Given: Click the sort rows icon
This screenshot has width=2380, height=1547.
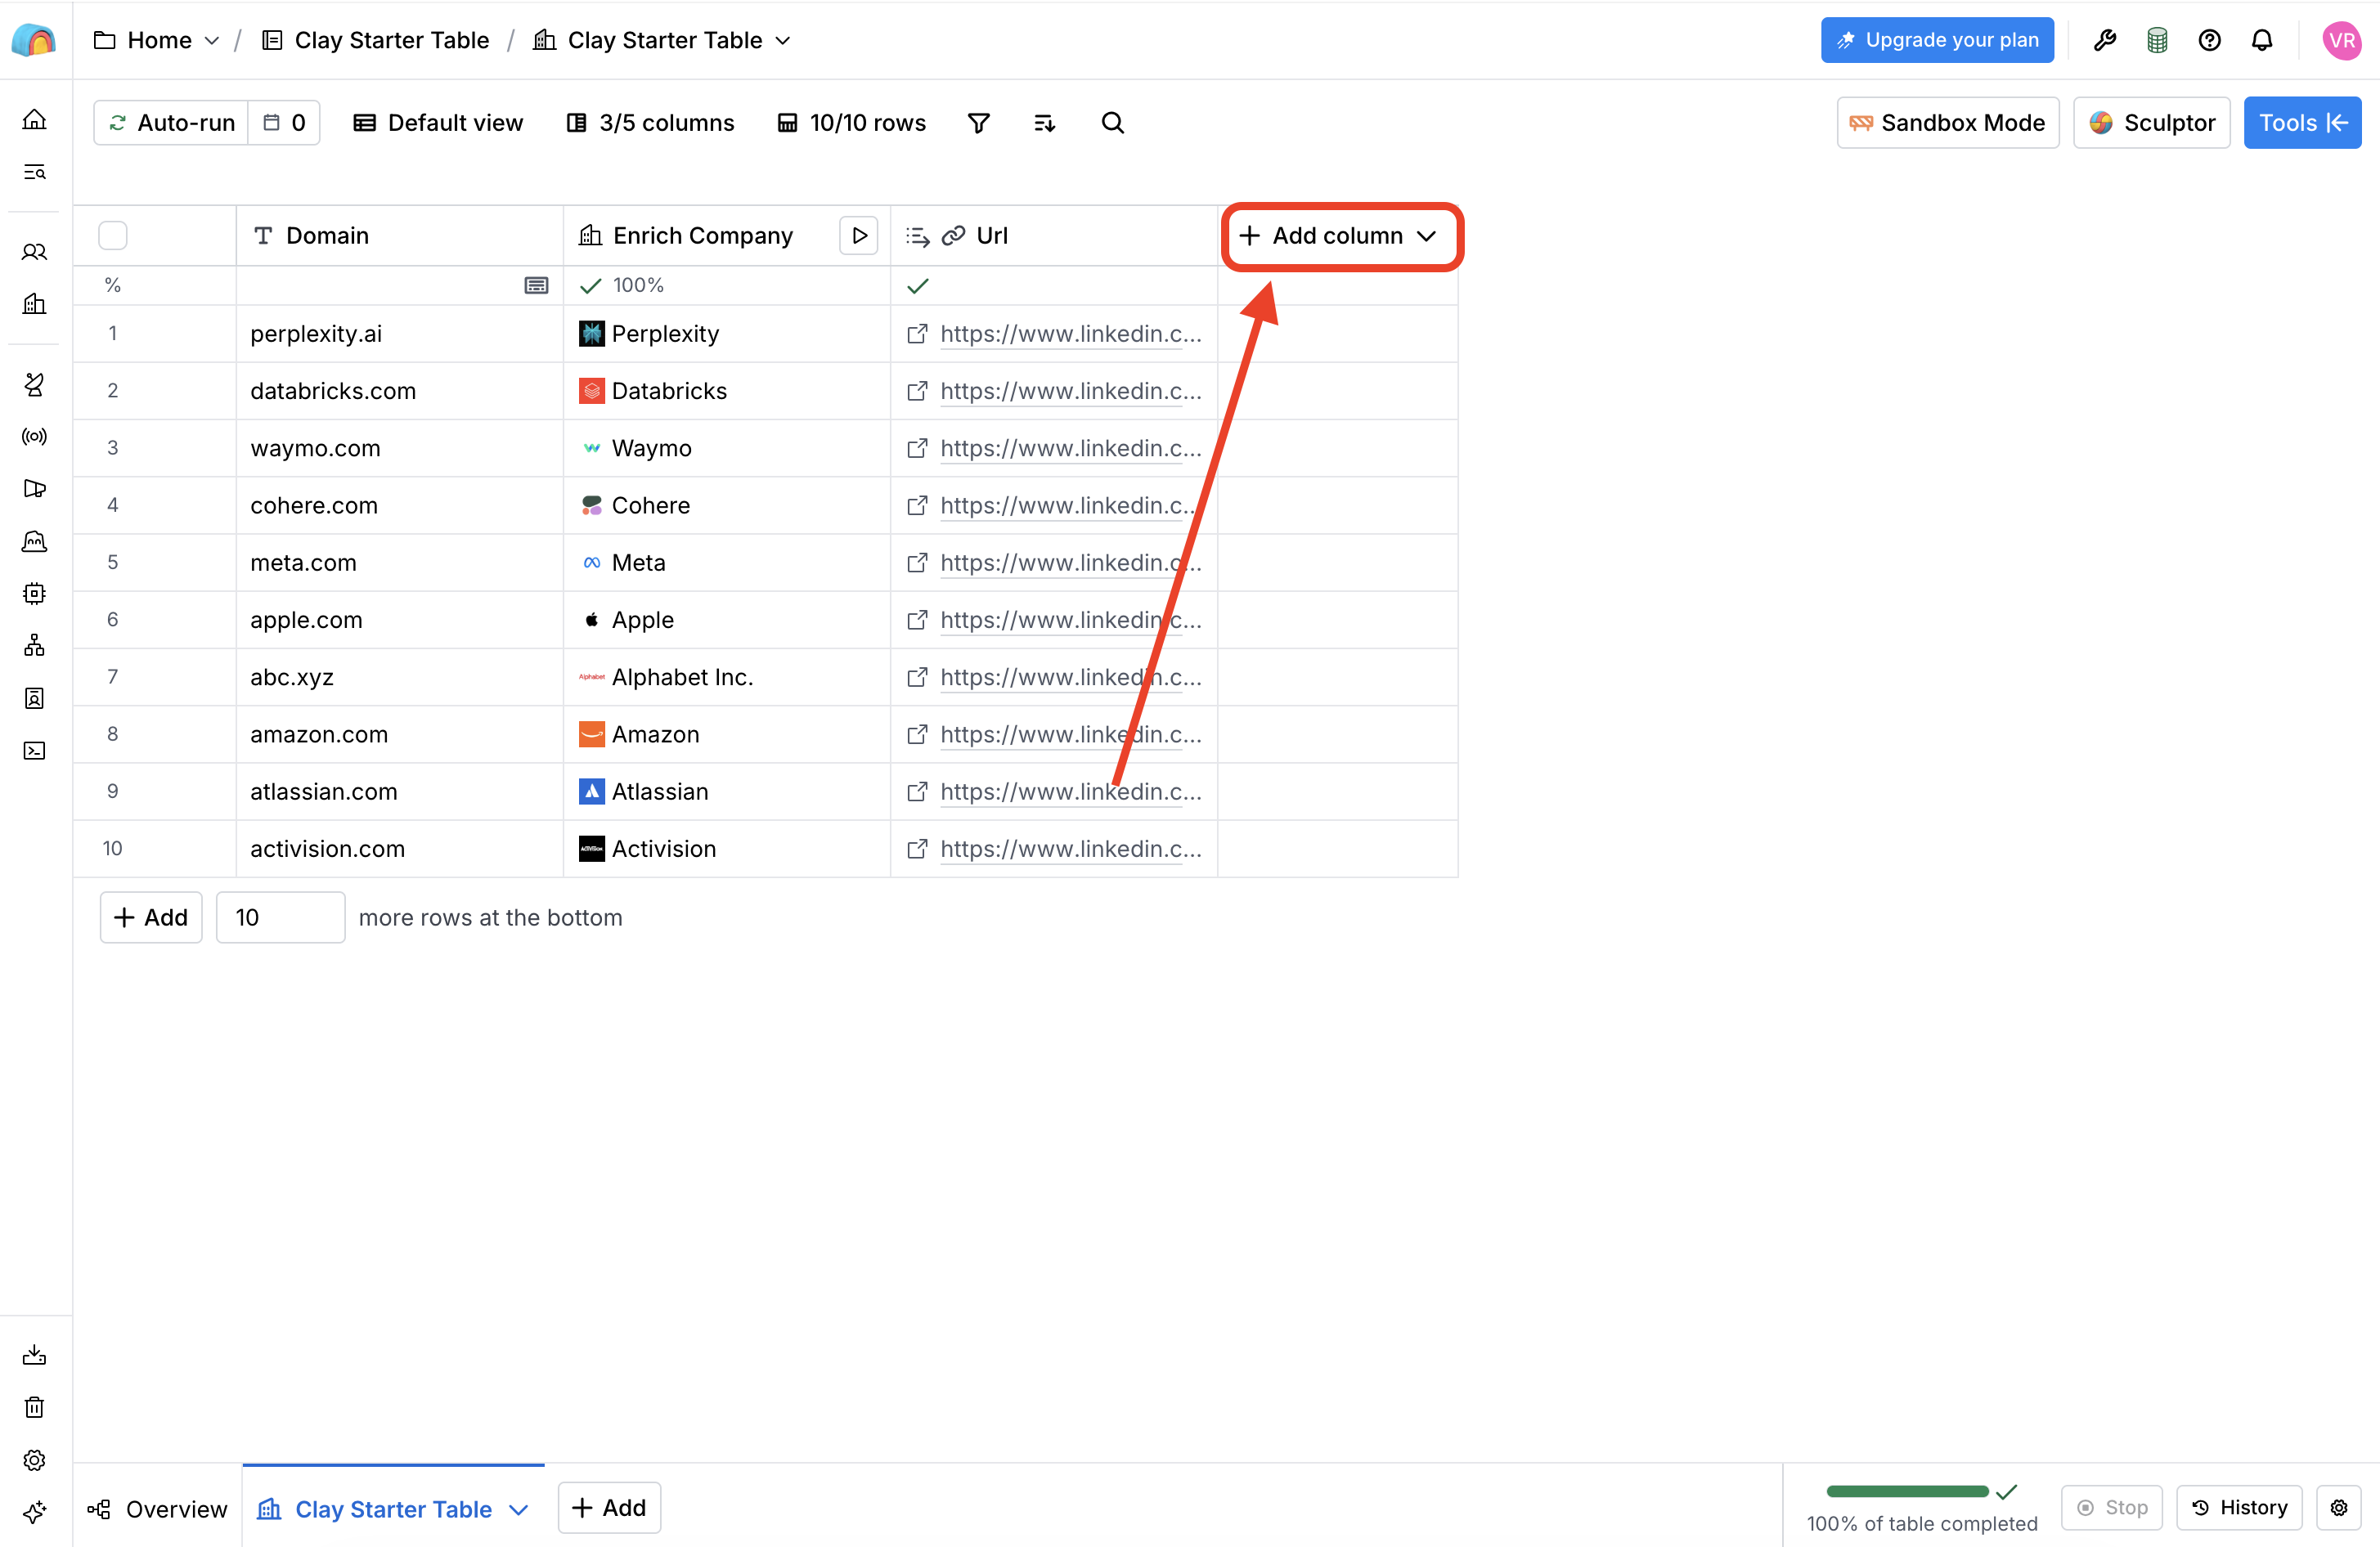Looking at the screenshot, I should [x=1045, y=123].
